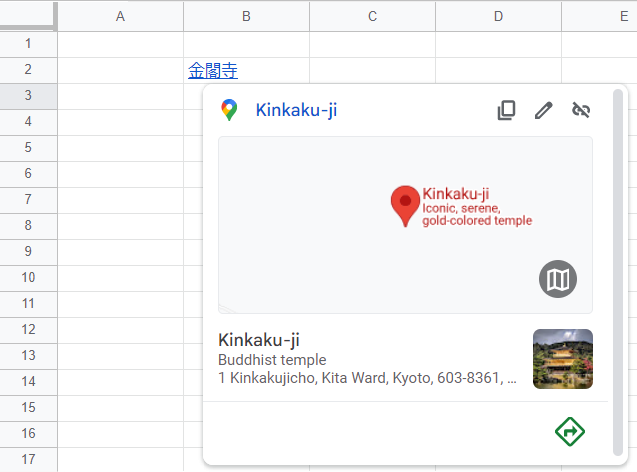The width and height of the screenshot is (637, 472).
Task: Click the select-all corner box
Action: 28,16
